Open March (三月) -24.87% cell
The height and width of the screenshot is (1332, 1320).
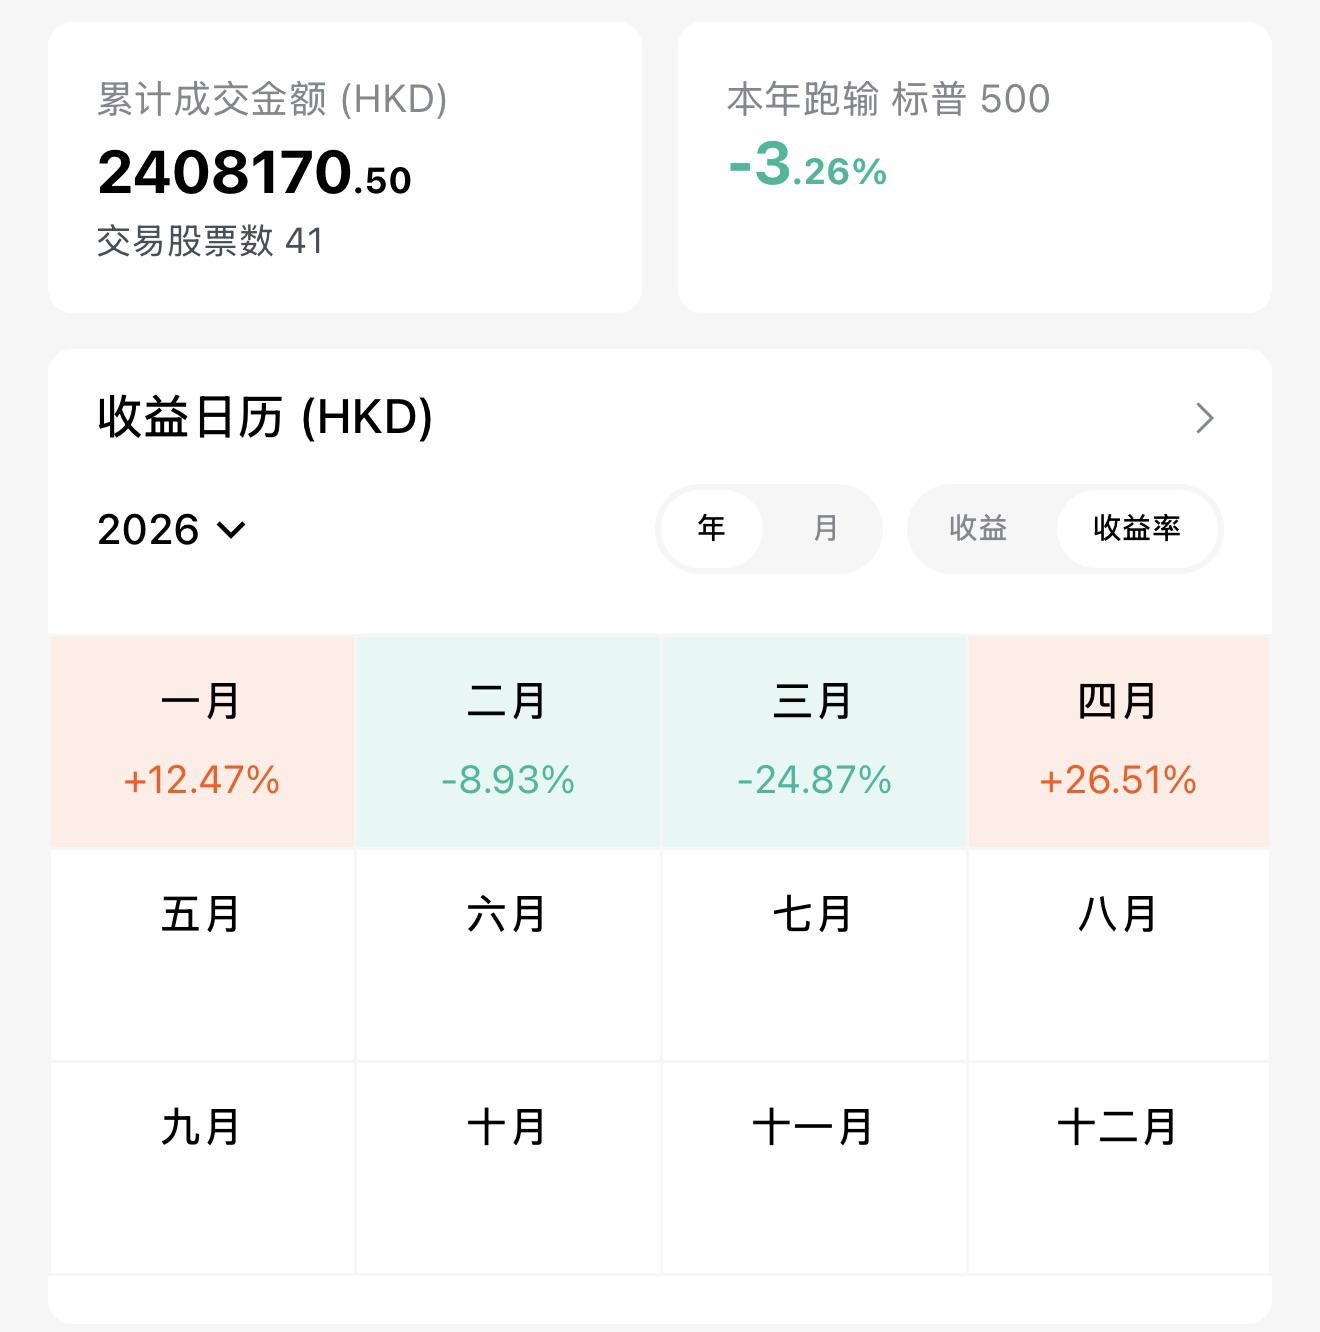click(813, 741)
